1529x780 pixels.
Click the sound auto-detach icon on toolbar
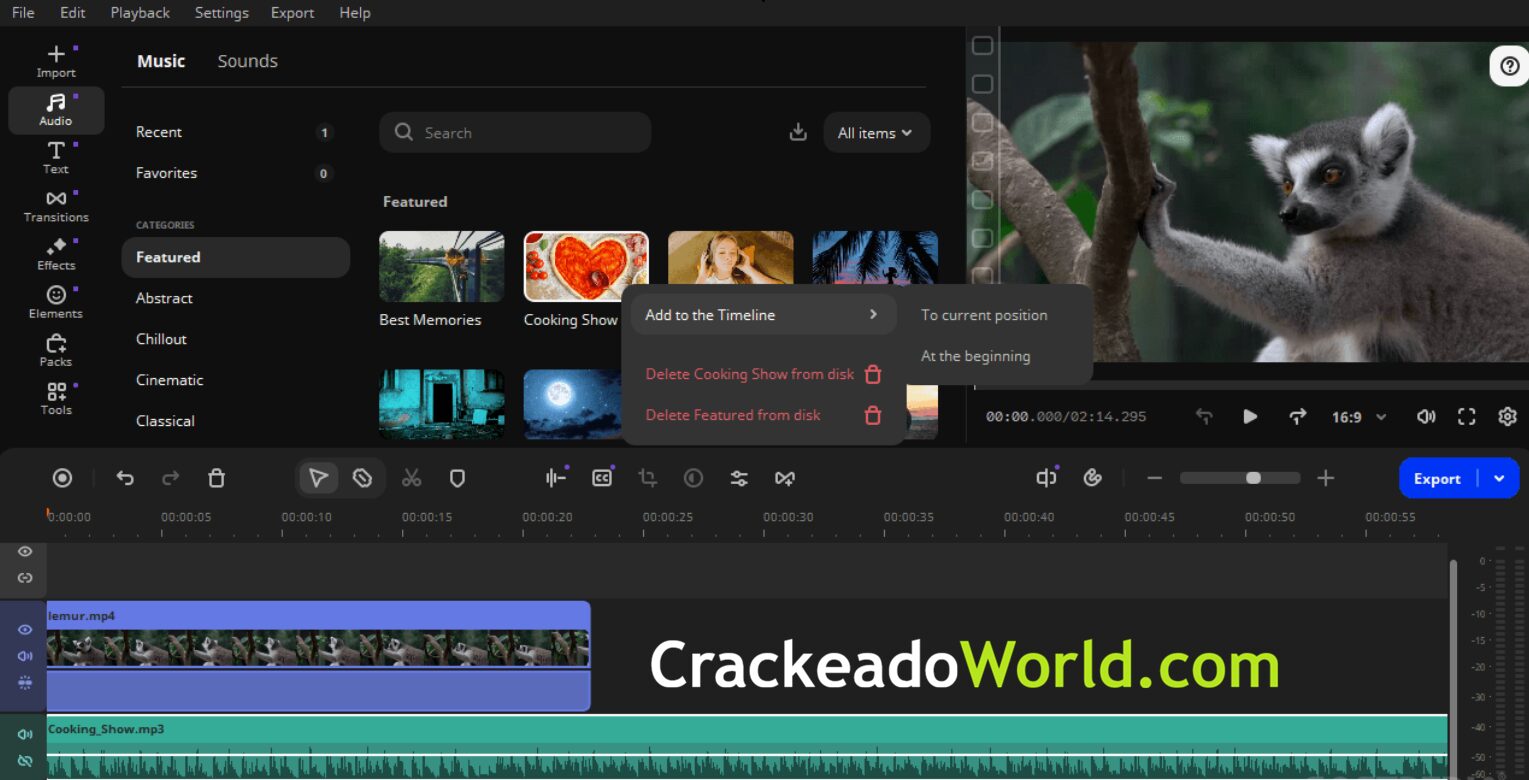1046,478
